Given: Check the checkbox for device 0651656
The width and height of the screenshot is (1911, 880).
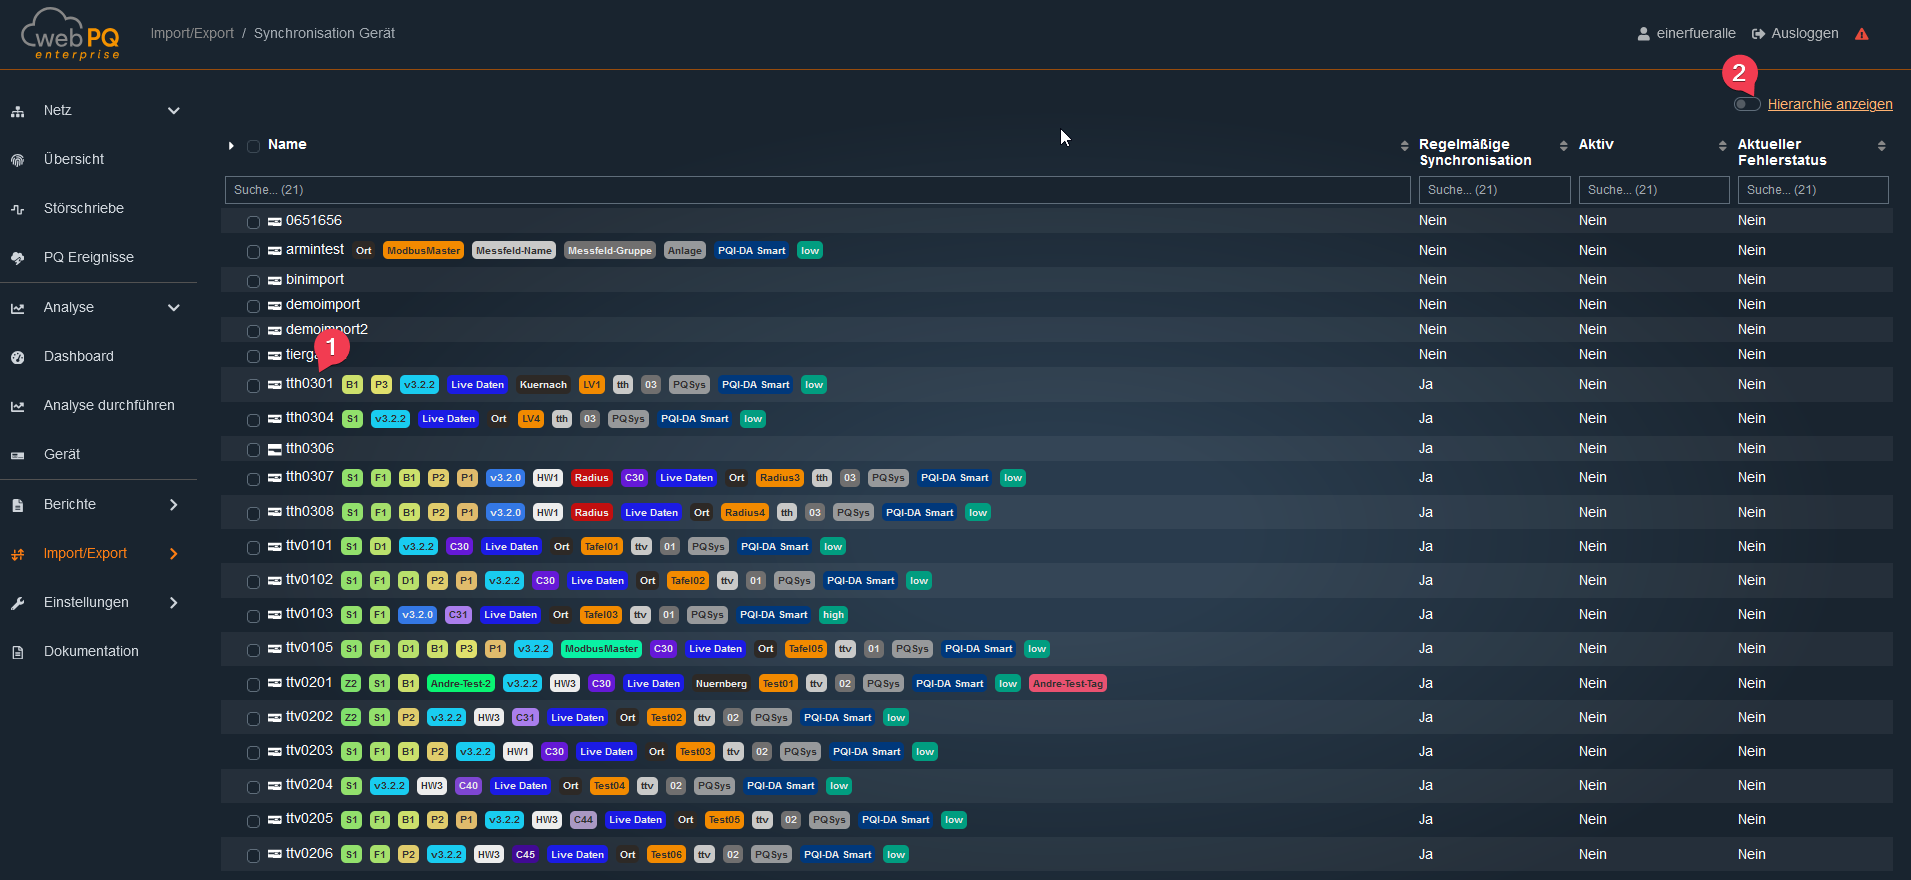Looking at the screenshot, I should (x=253, y=222).
